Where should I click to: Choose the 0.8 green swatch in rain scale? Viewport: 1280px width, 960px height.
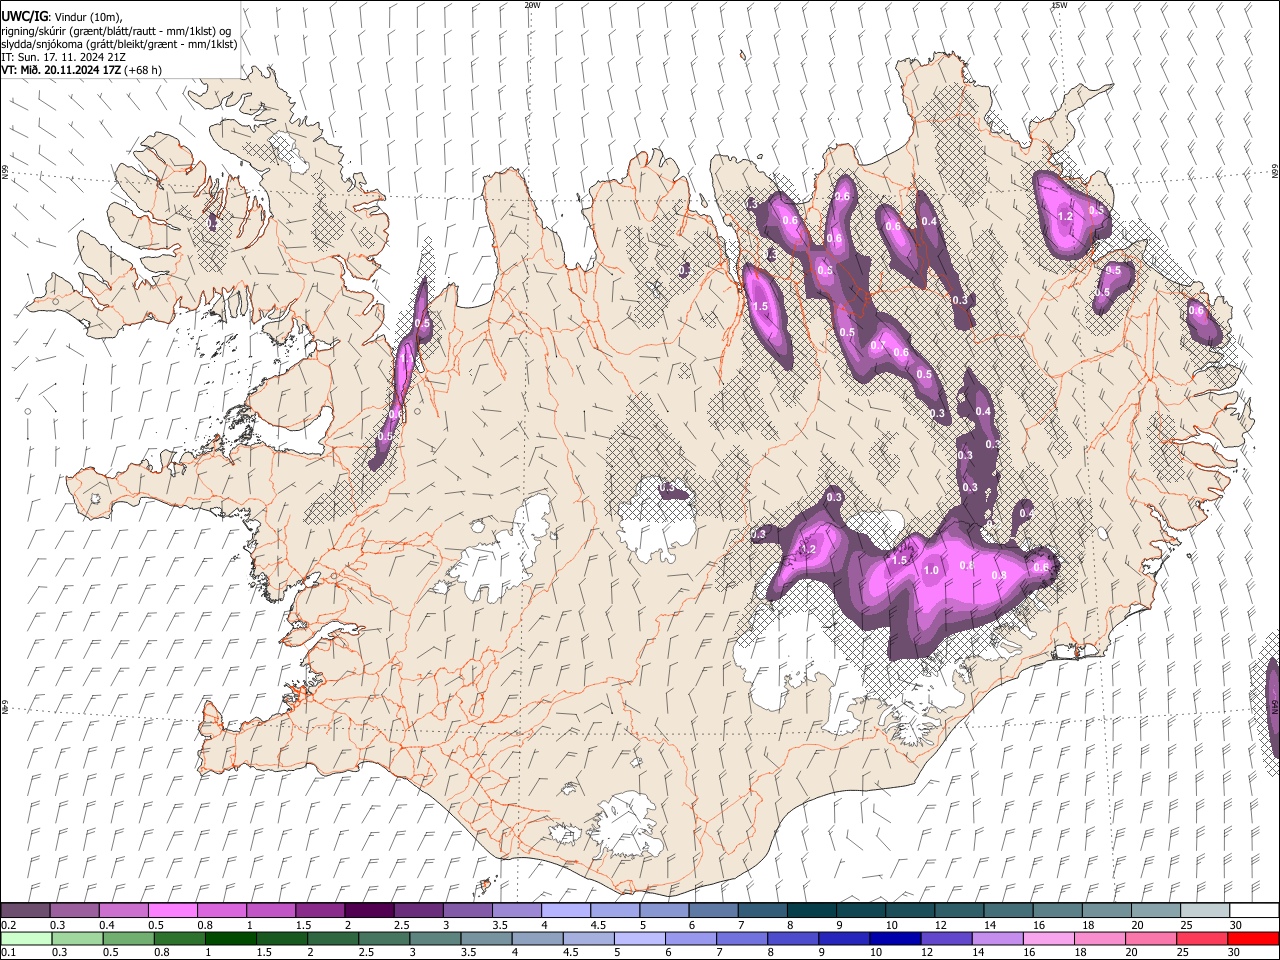tap(179, 938)
